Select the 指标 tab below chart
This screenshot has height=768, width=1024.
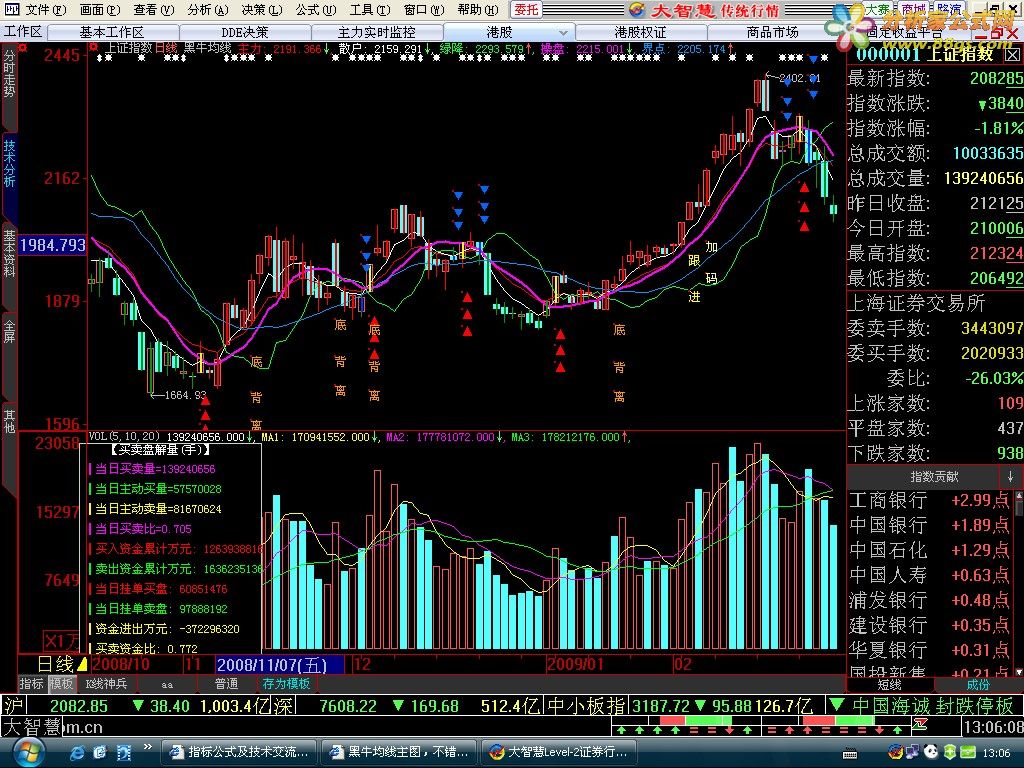[32, 684]
